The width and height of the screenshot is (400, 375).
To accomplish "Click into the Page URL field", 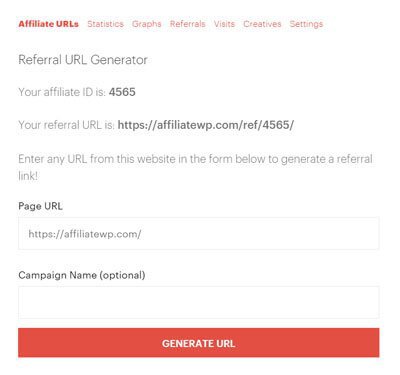I will 199,233.
